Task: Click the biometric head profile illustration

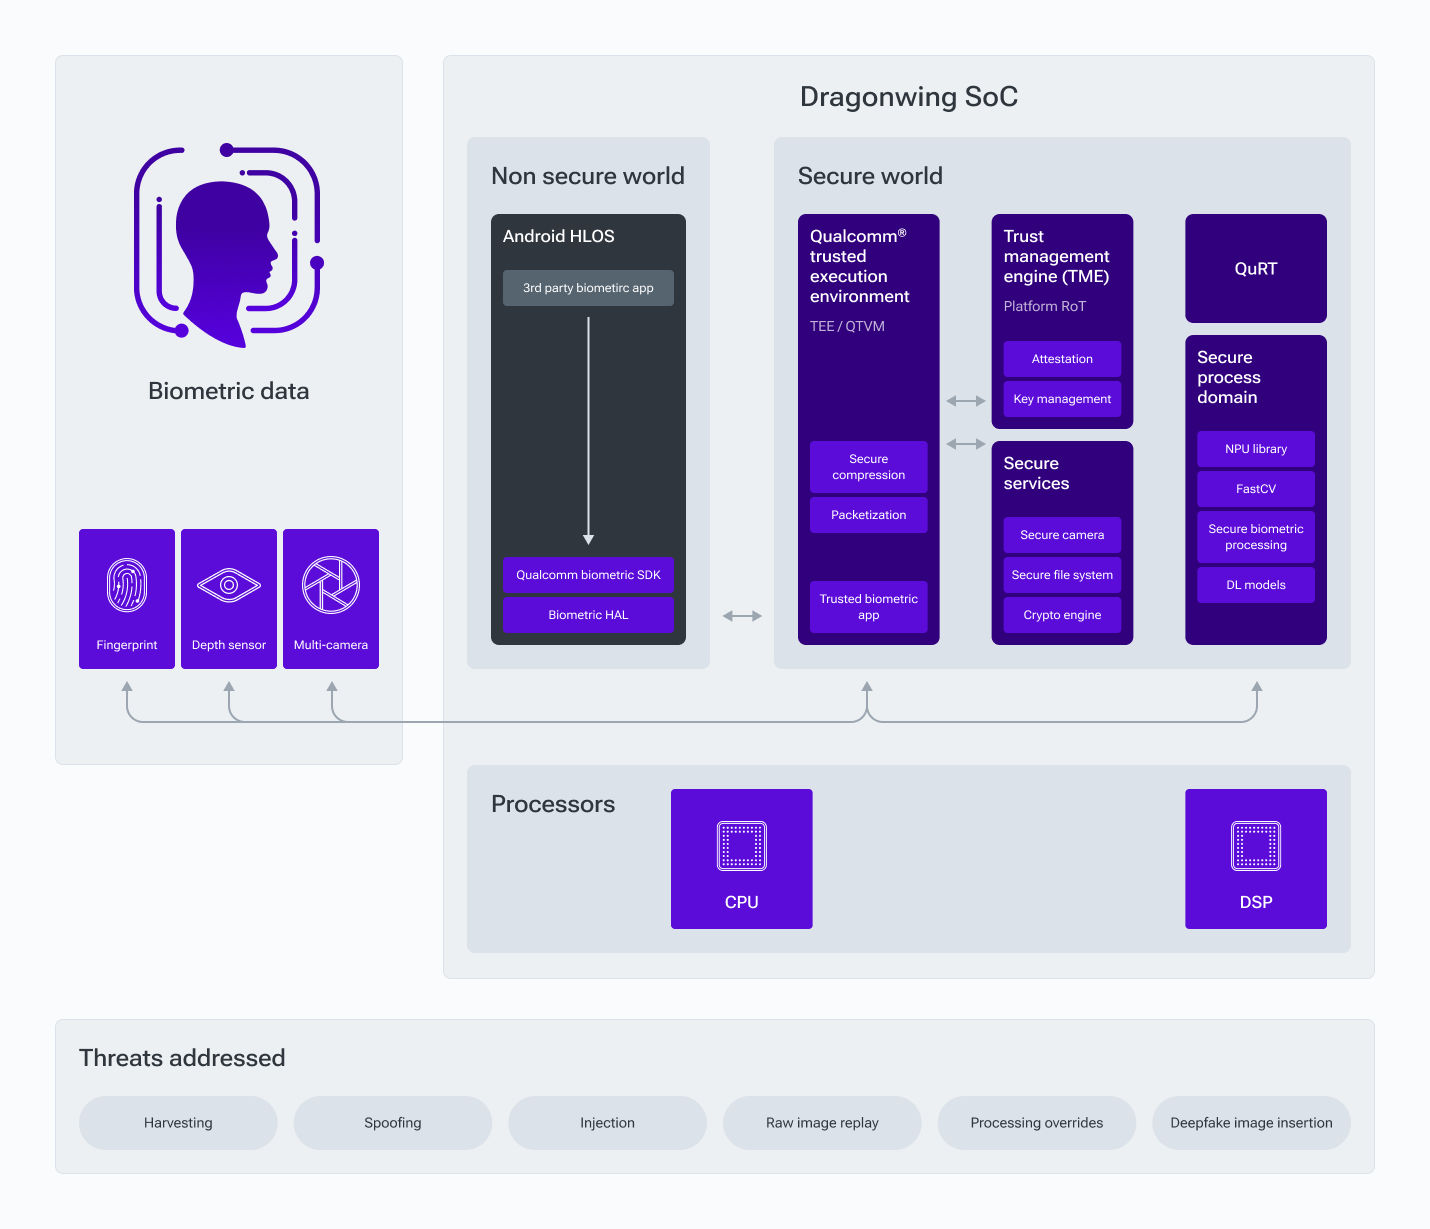Action: click(x=228, y=248)
